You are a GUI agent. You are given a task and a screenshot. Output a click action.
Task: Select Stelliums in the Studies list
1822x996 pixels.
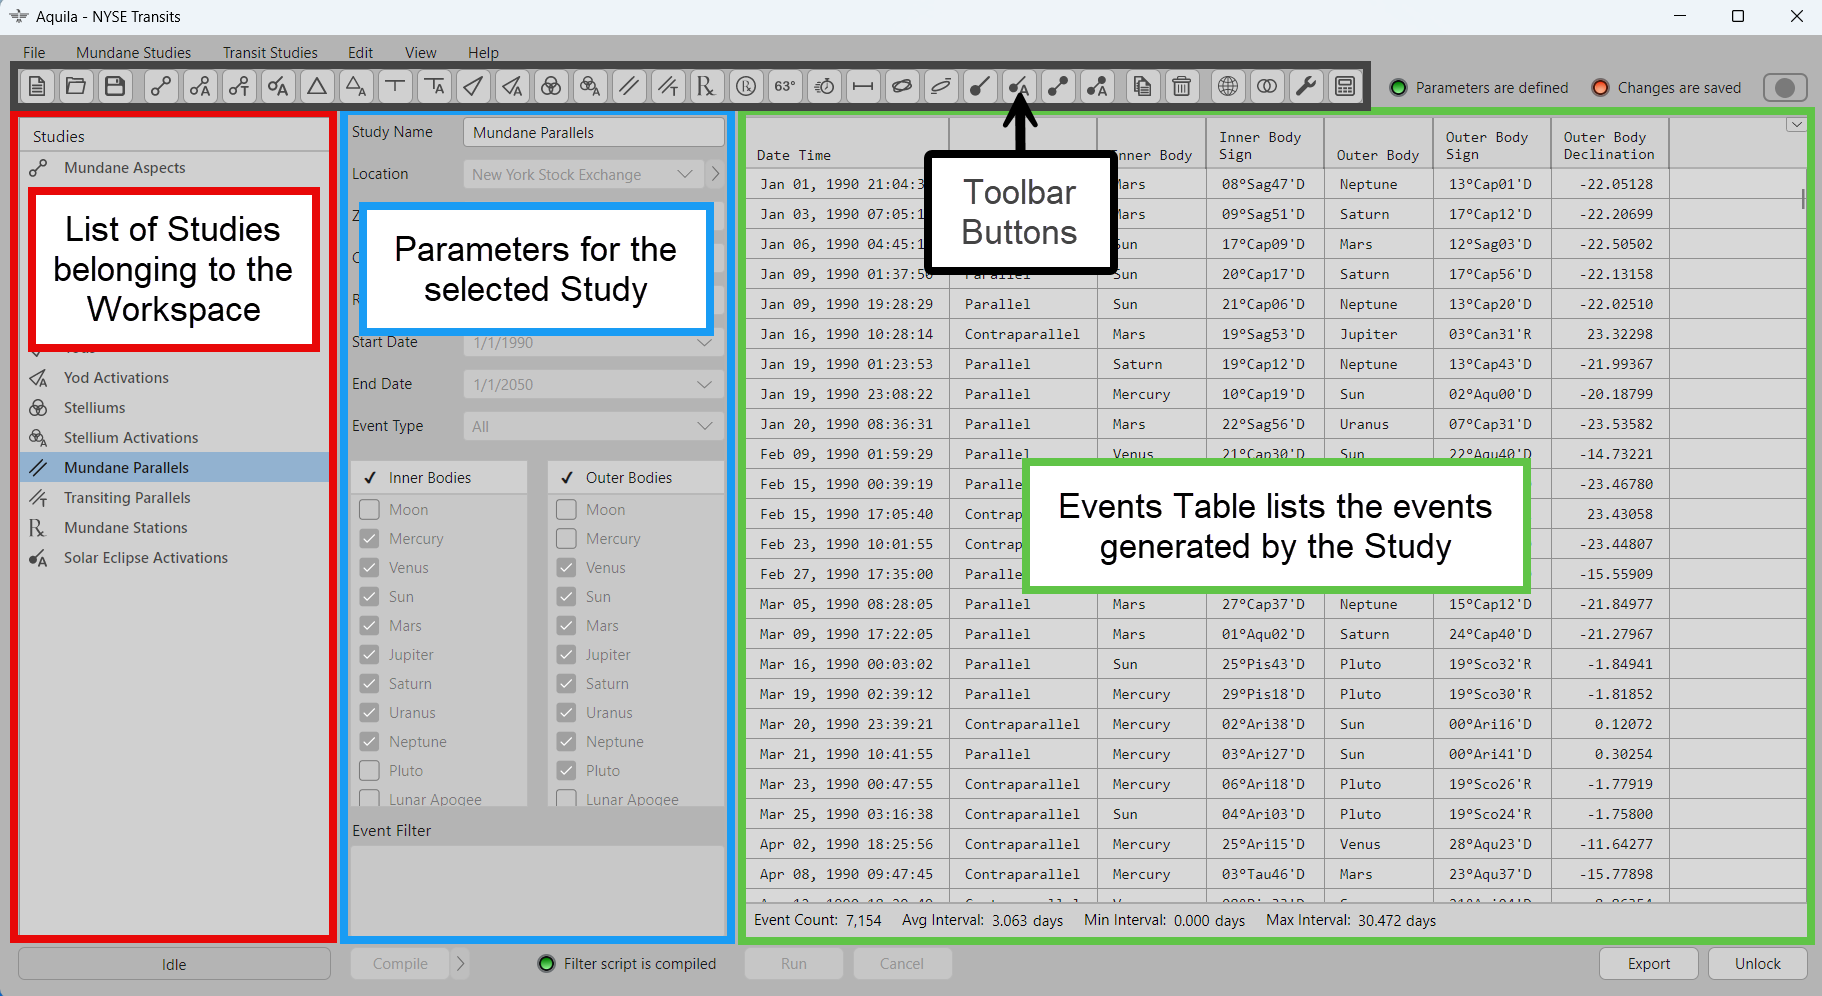174,408
